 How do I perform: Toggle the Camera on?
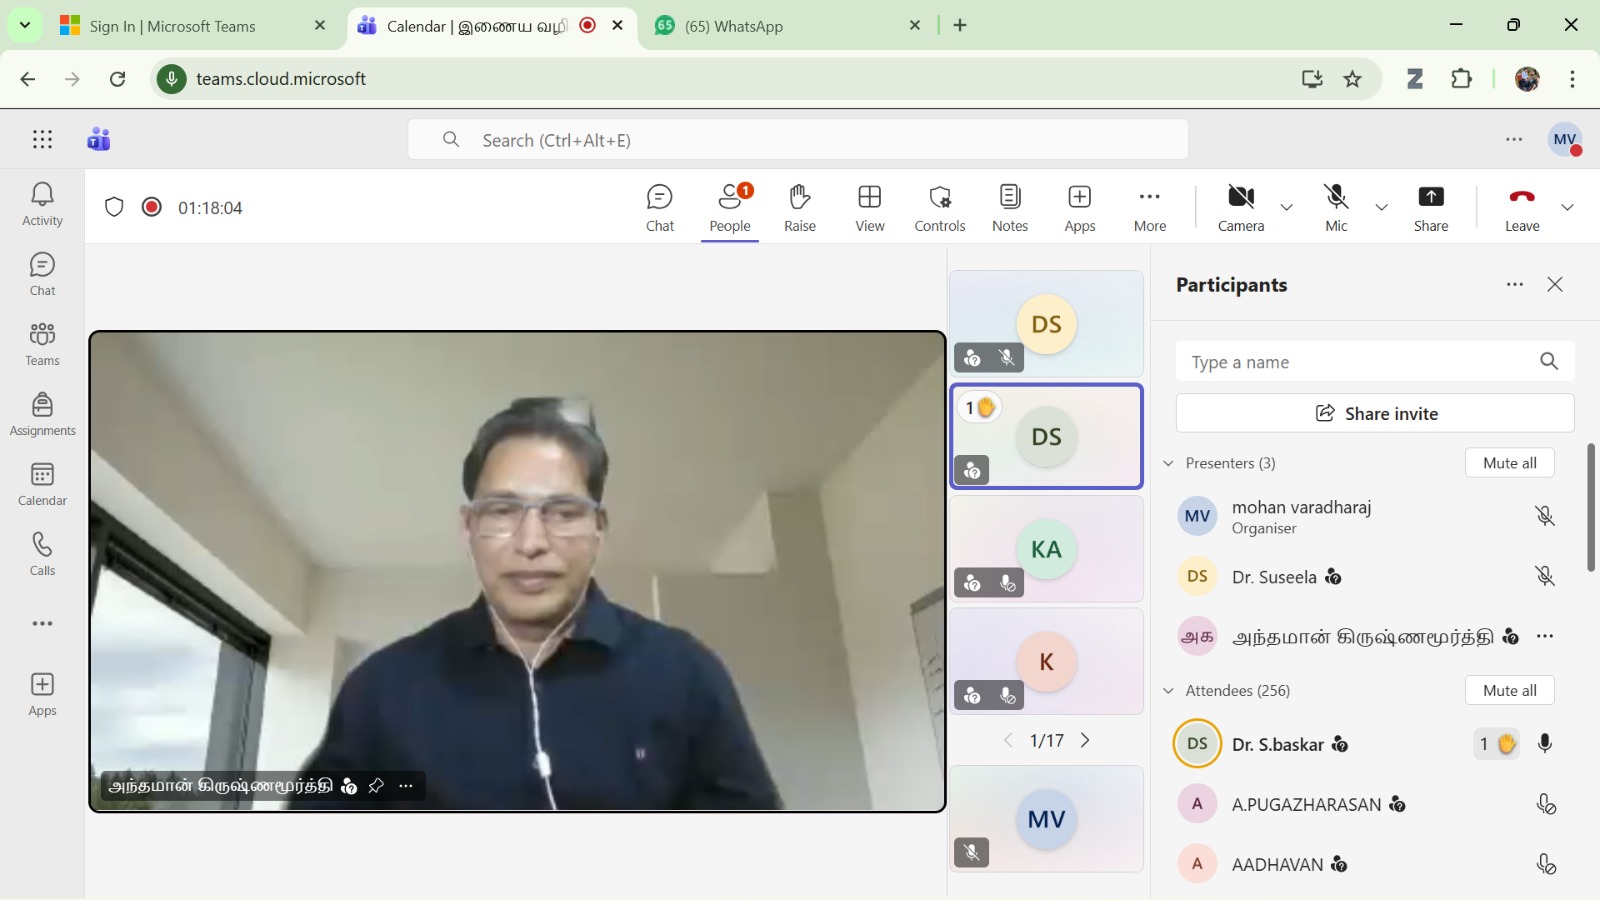click(1240, 207)
